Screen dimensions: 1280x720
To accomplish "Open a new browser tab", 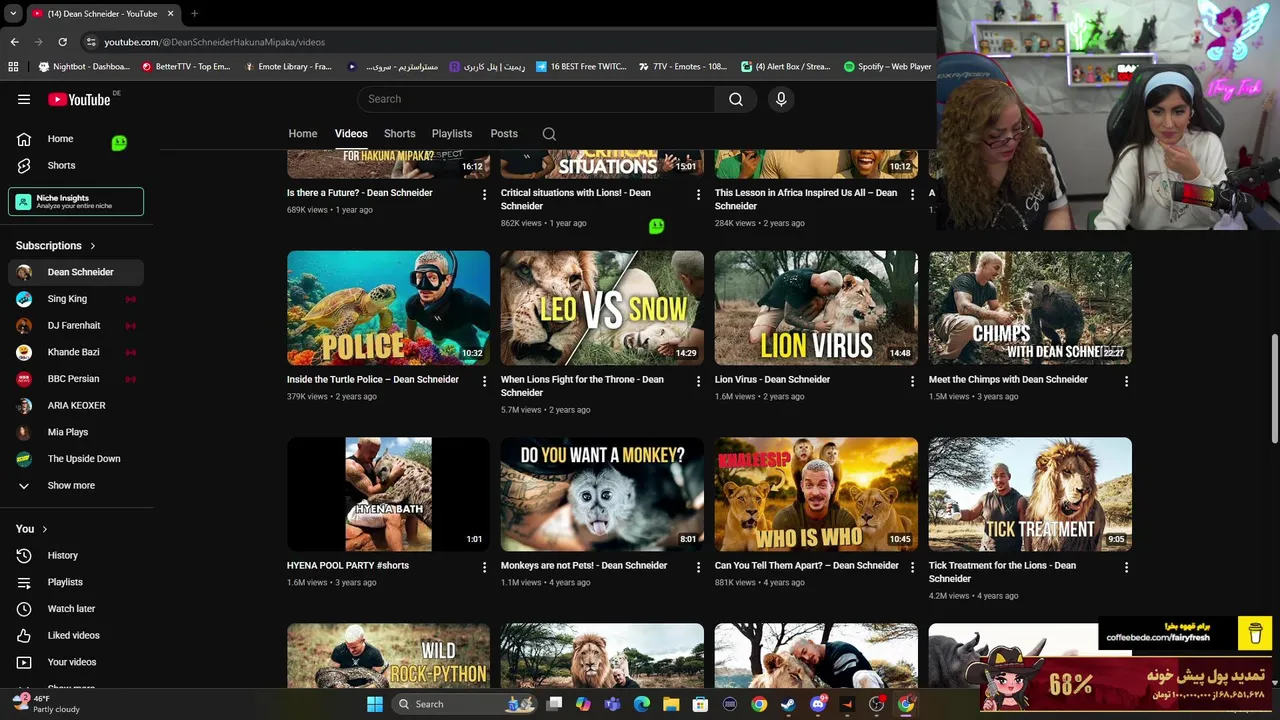I will (x=194, y=14).
